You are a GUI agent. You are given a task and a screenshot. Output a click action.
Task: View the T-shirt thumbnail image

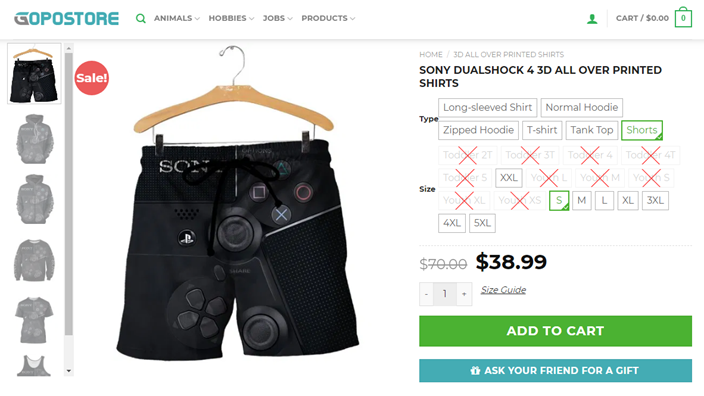point(34,320)
